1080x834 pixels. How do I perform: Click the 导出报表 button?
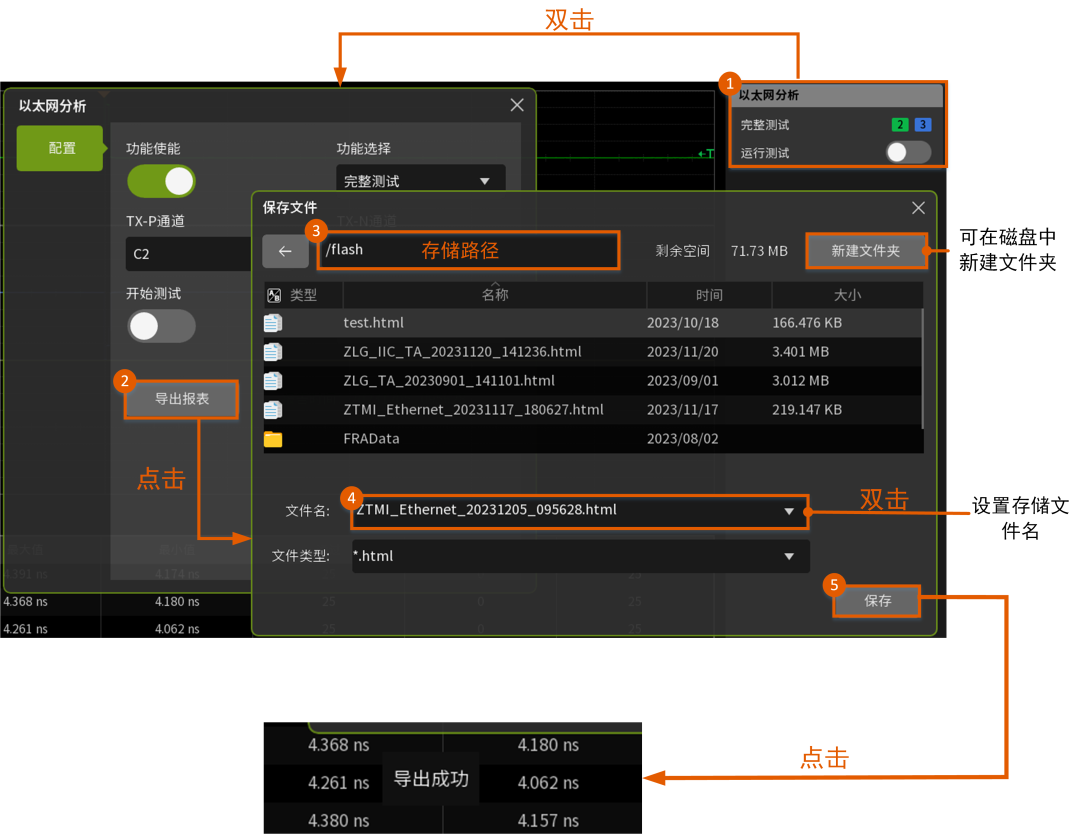[180, 398]
